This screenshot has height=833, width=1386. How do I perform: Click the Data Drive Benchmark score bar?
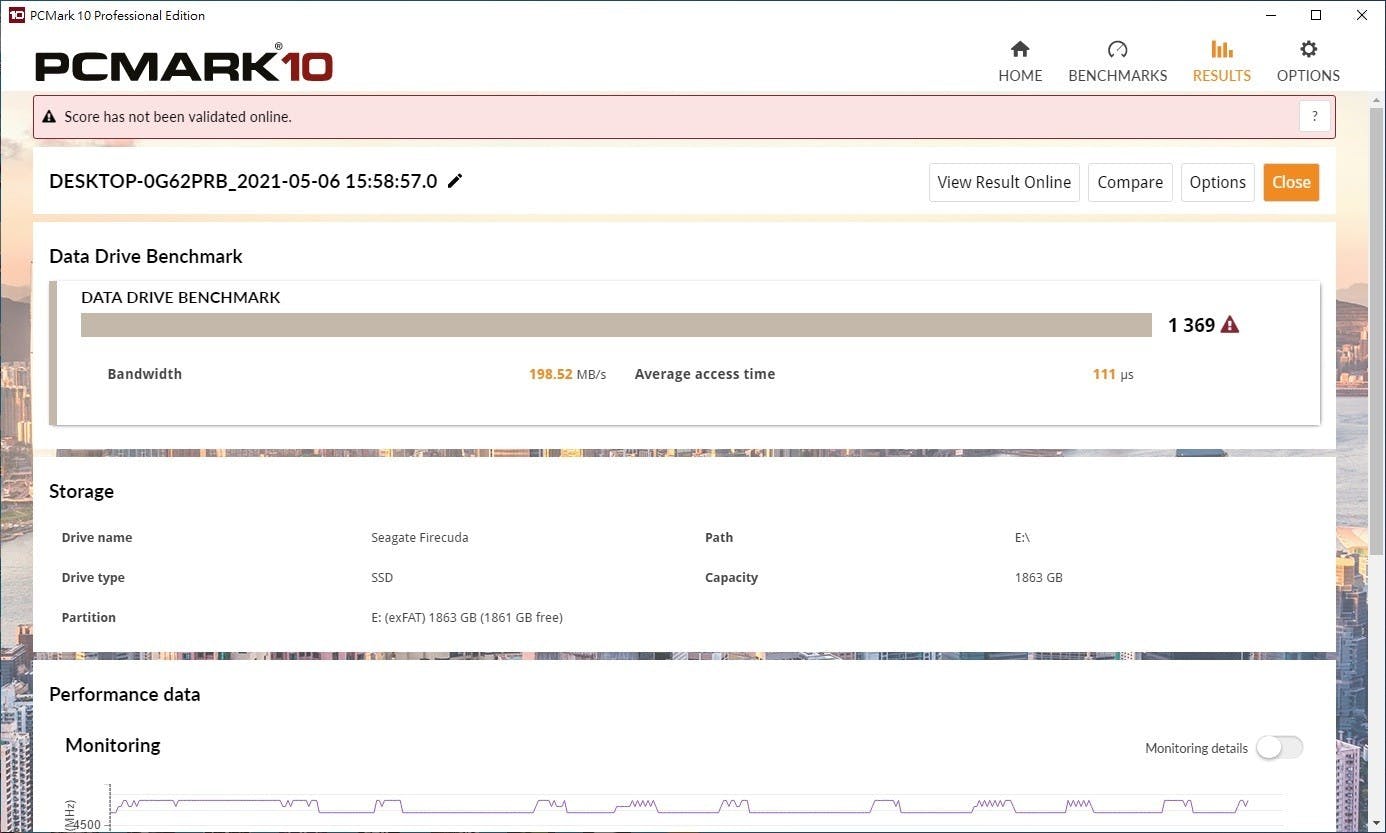tap(616, 325)
